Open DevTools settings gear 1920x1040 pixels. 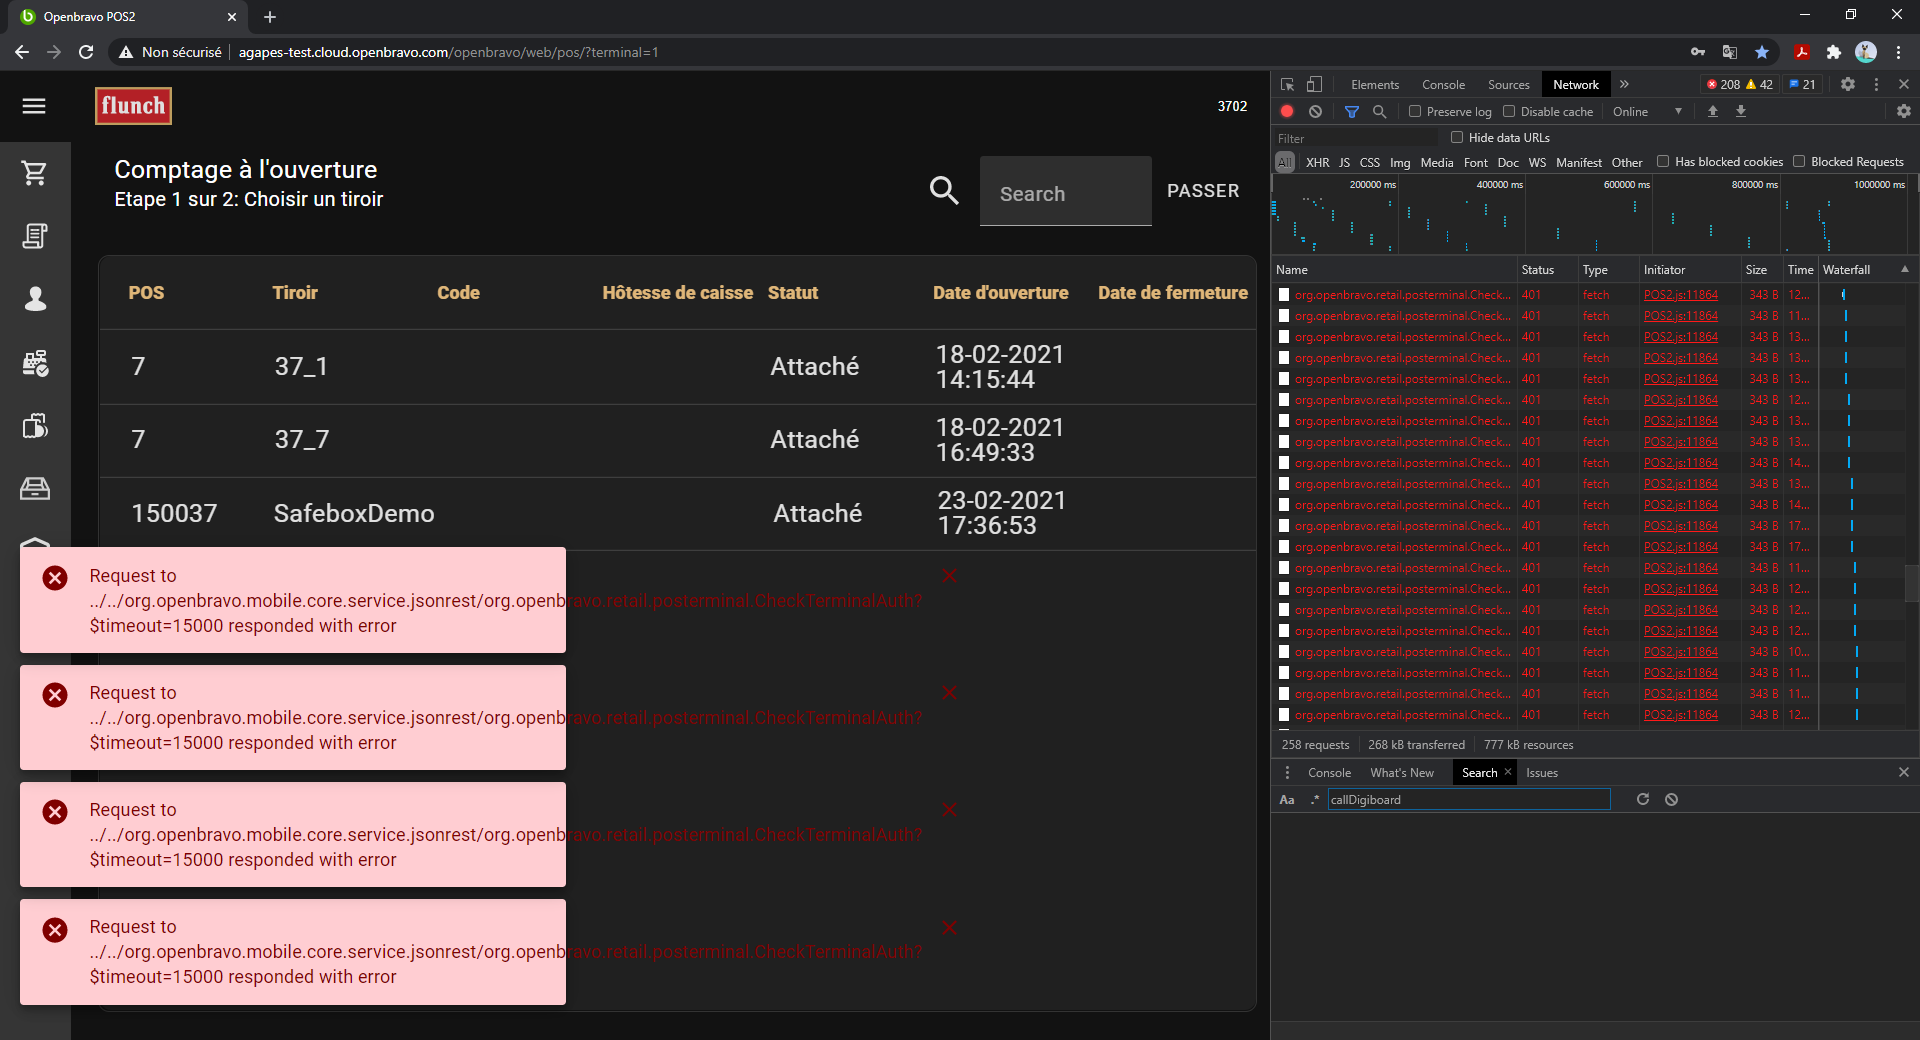1847,85
